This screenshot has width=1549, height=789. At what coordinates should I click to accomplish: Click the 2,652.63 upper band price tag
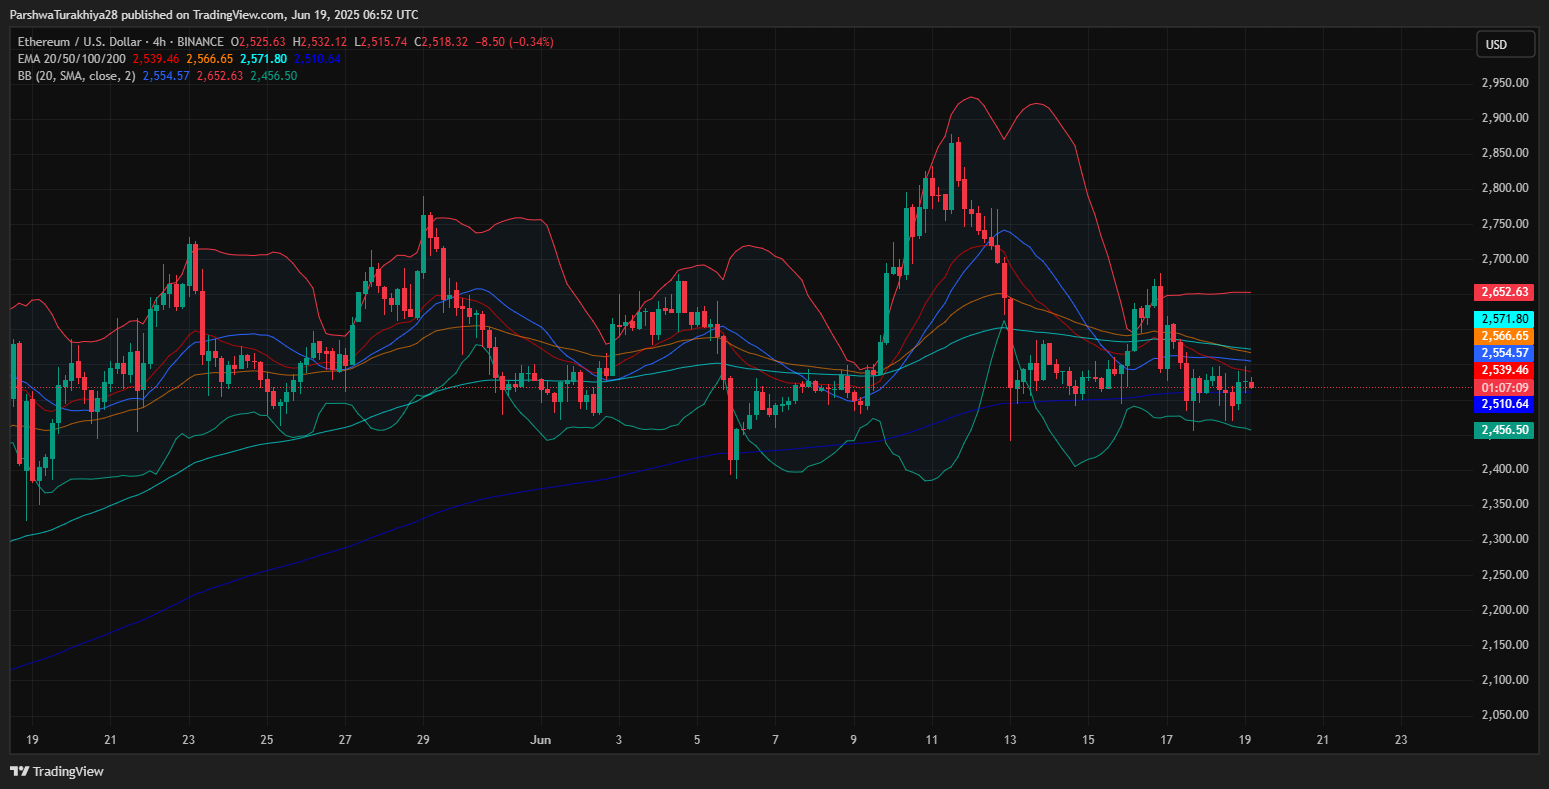point(1503,292)
